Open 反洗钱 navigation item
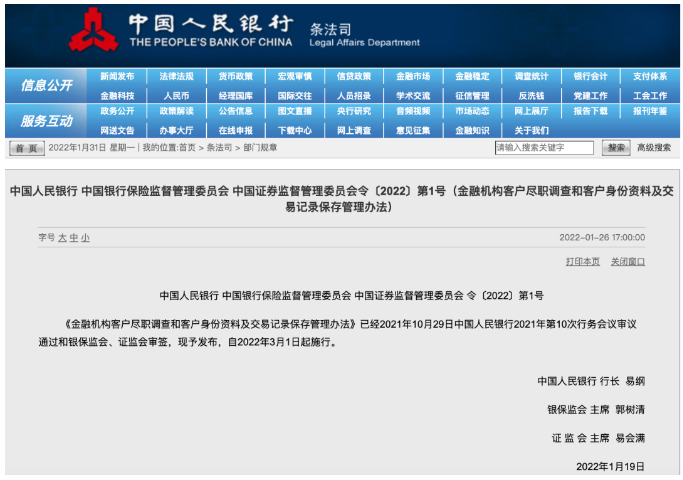This screenshot has width=683, height=480. (x=531, y=96)
